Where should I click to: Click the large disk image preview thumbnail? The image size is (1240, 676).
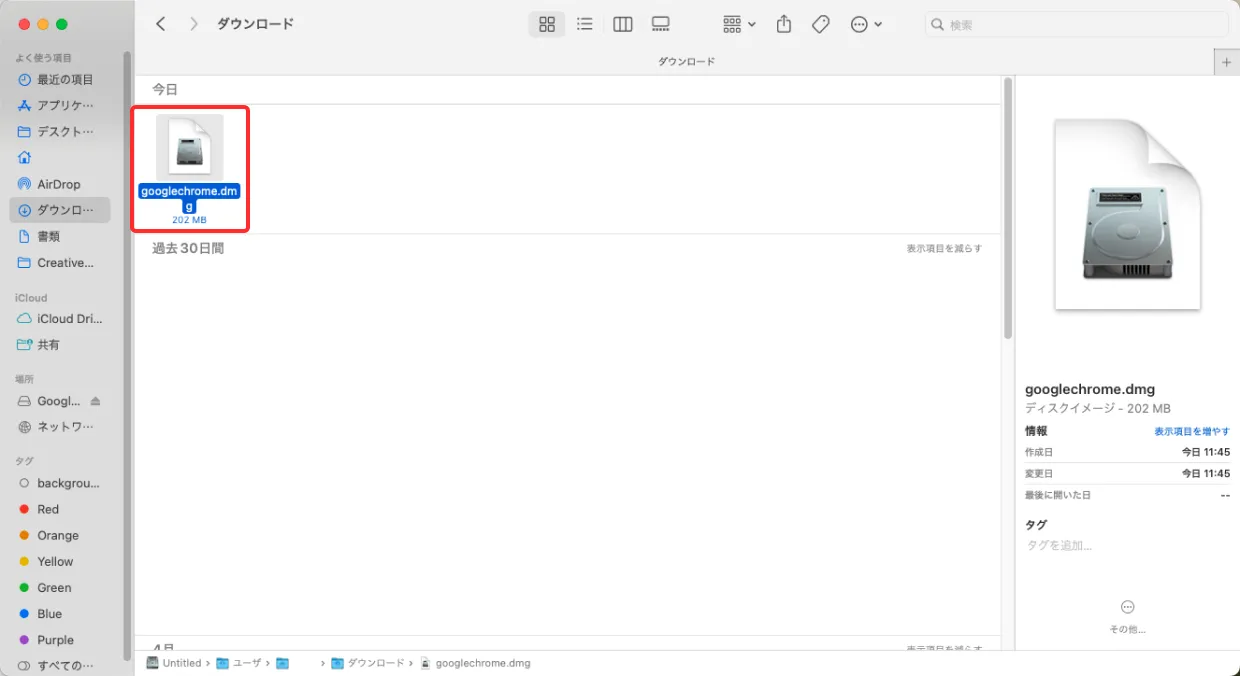click(1128, 215)
